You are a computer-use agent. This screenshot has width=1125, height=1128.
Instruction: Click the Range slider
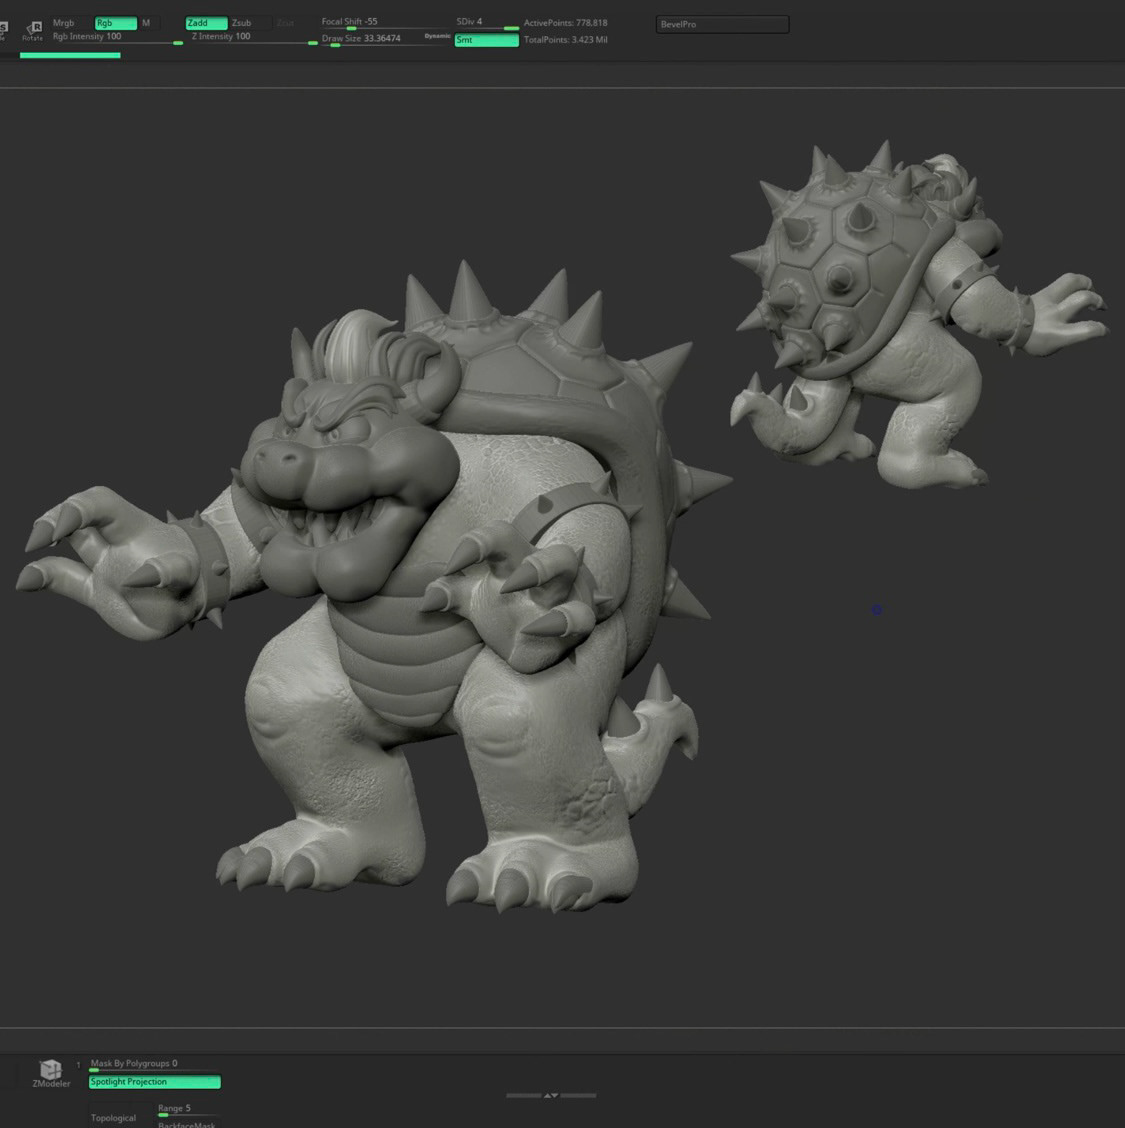[188, 1110]
